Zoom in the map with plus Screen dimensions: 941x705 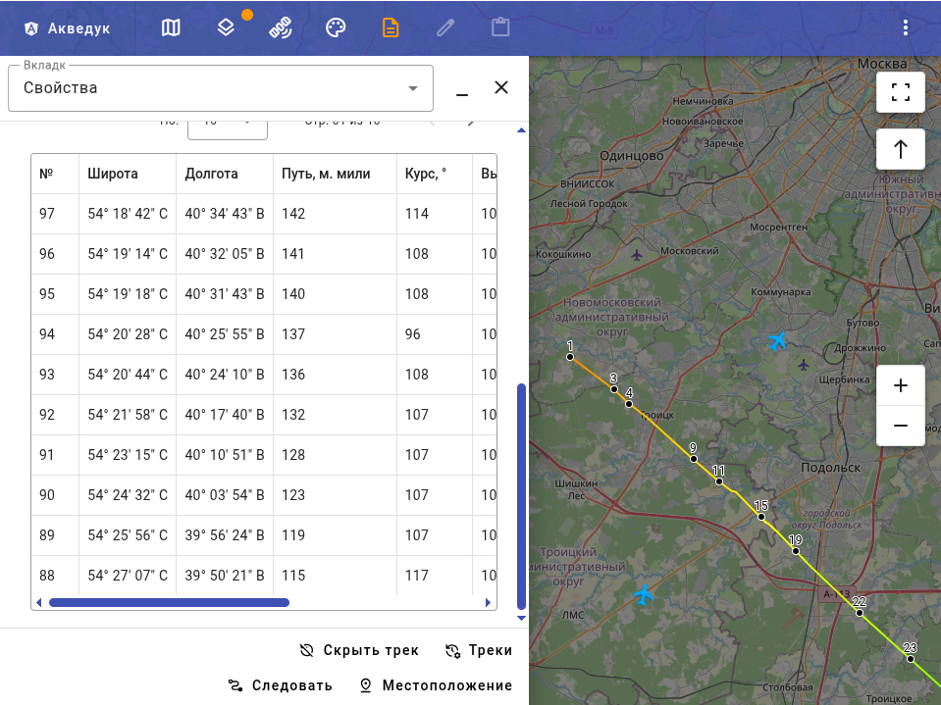point(900,385)
